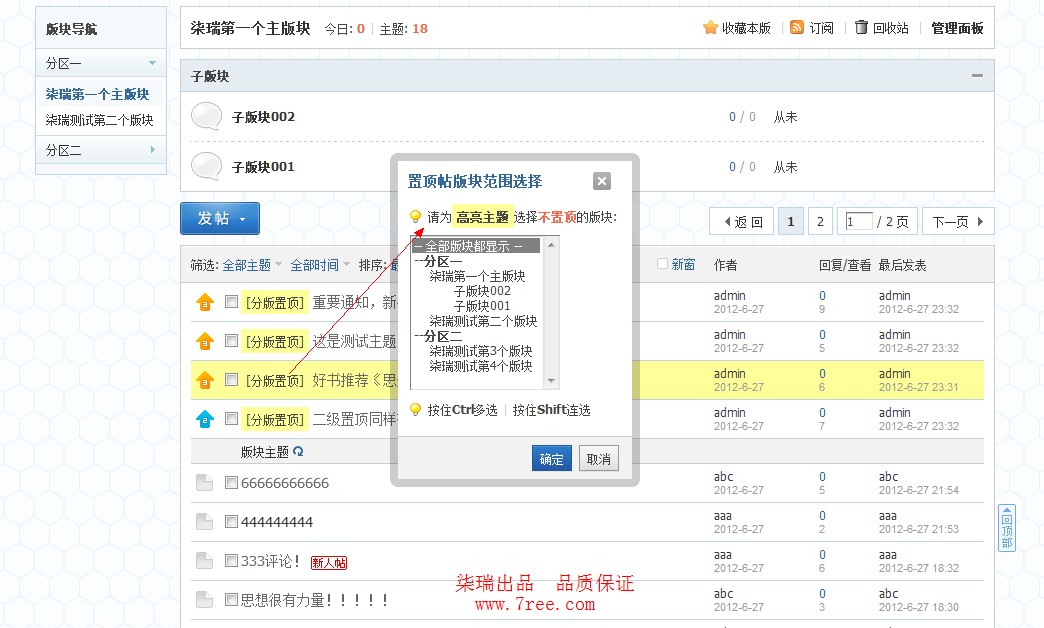Click the speech bubble icon beside 子版块002
Screen dimensions: 1044x628
pyautogui.click(x=206, y=117)
